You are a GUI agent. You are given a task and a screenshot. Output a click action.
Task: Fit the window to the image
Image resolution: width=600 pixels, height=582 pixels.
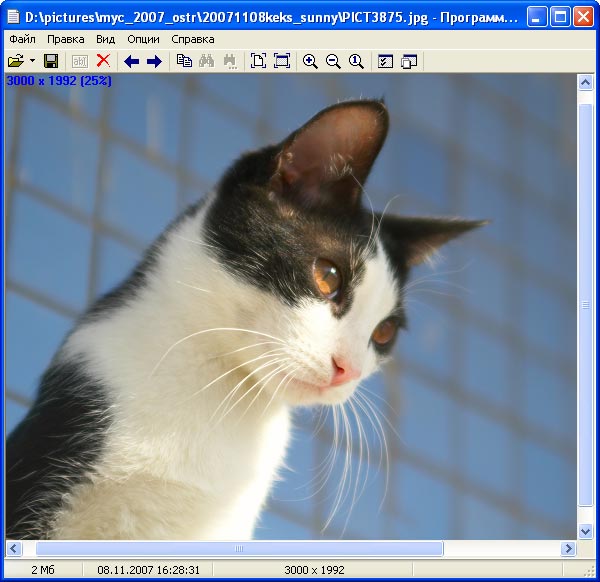[x=282, y=61]
